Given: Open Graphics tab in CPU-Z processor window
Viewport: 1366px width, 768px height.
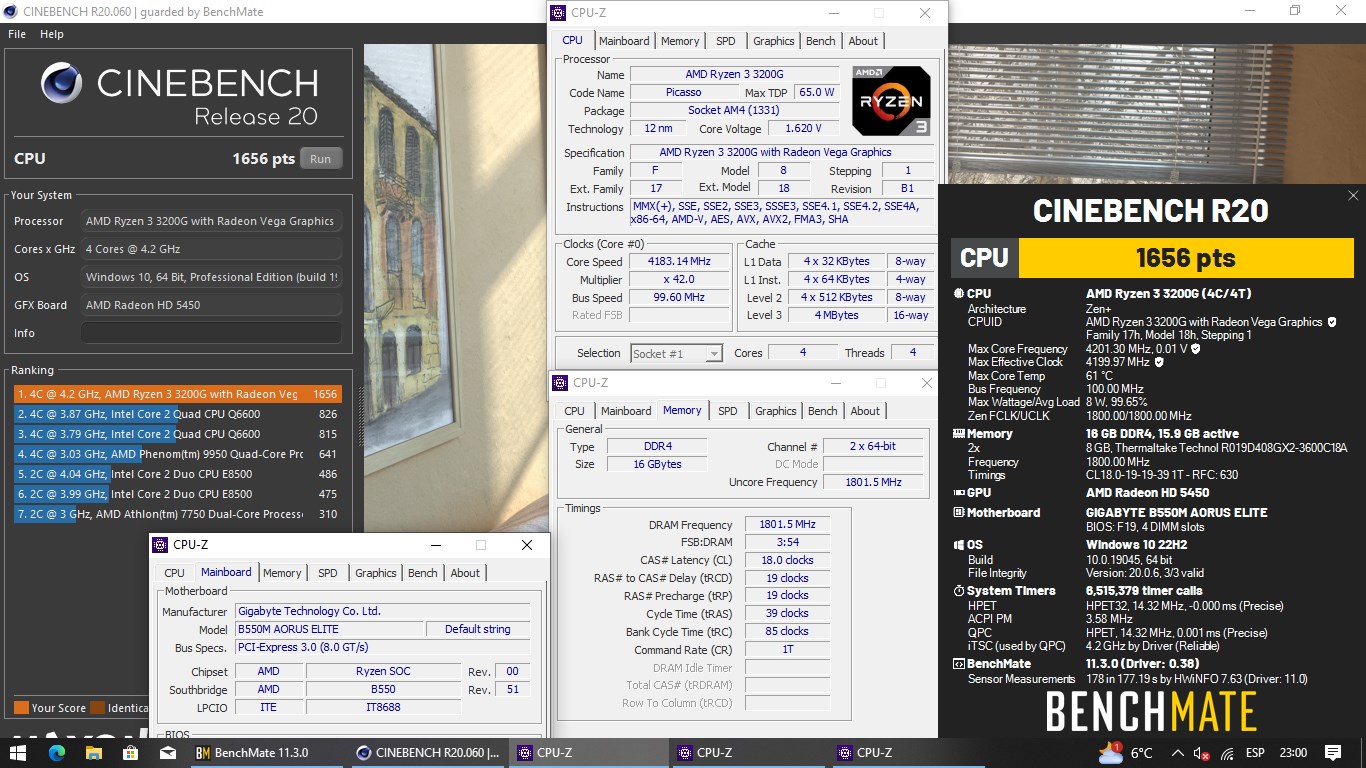Looking at the screenshot, I should point(774,41).
